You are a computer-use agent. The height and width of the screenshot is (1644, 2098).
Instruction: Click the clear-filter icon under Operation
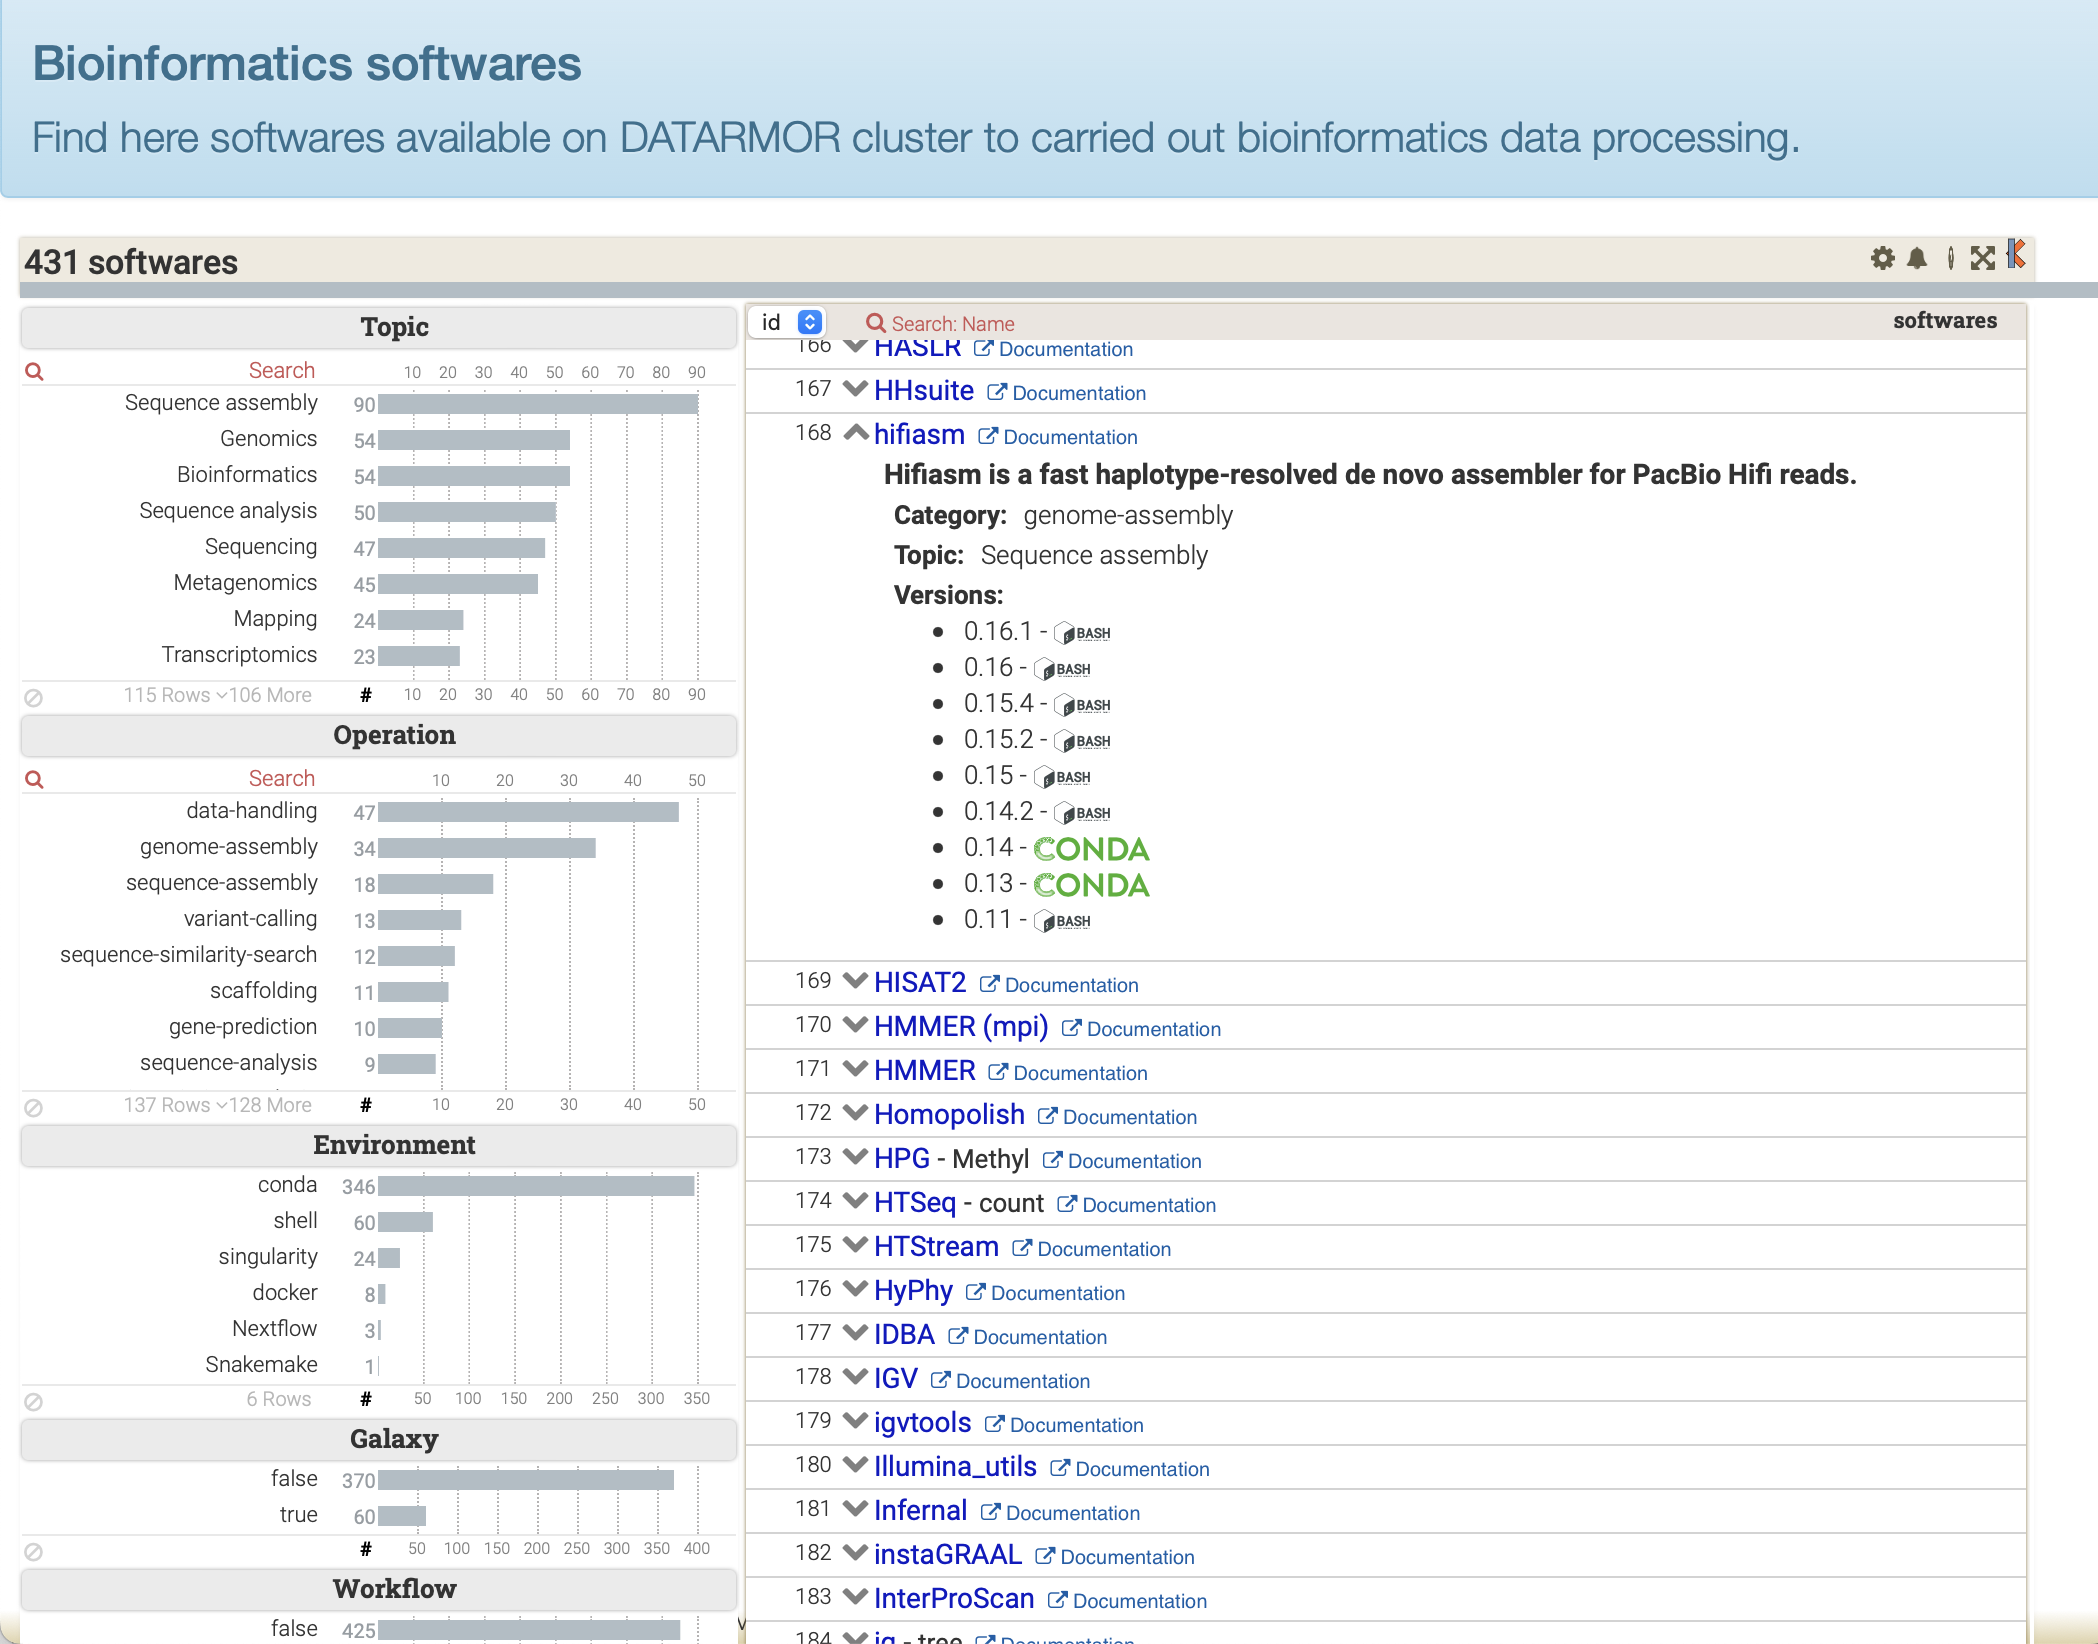pyautogui.click(x=33, y=1107)
